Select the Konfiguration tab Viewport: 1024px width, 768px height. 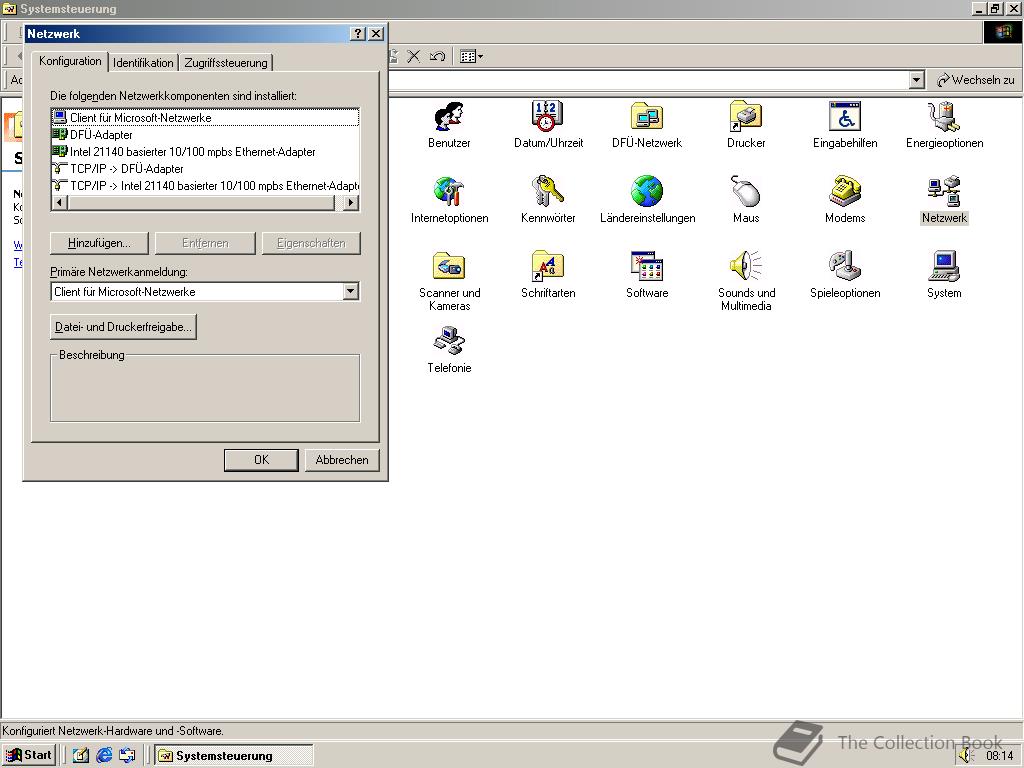pos(70,61)
